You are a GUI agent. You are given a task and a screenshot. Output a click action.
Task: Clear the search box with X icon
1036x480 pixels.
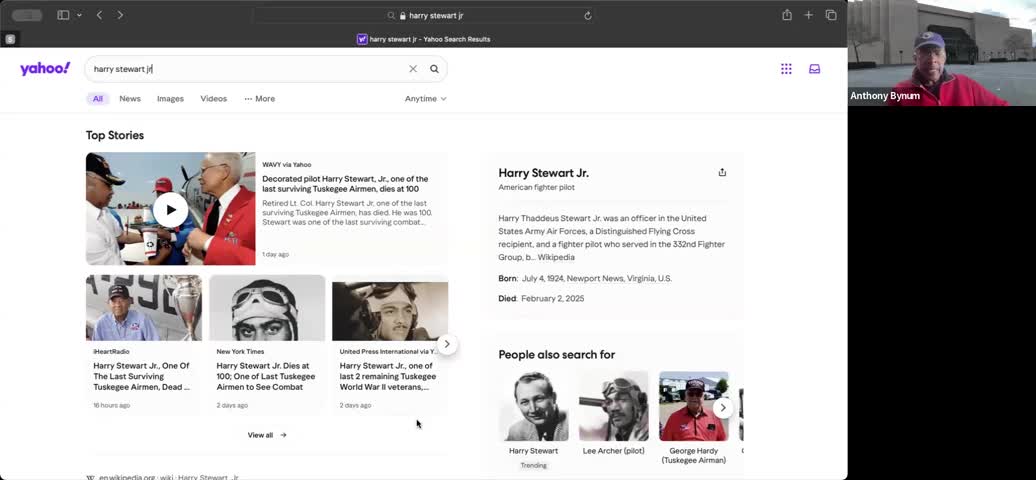[413, 69]
